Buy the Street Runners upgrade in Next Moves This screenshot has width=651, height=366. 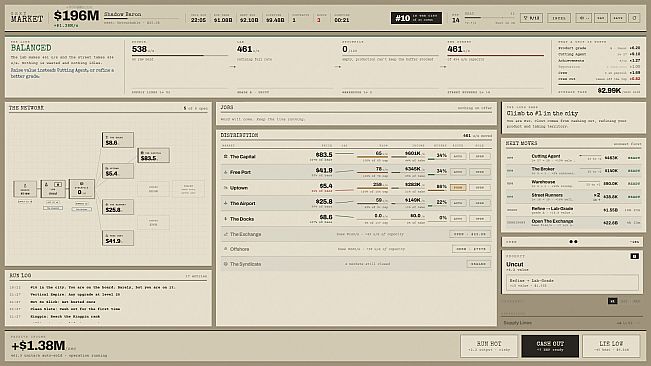tap(573, 196)
